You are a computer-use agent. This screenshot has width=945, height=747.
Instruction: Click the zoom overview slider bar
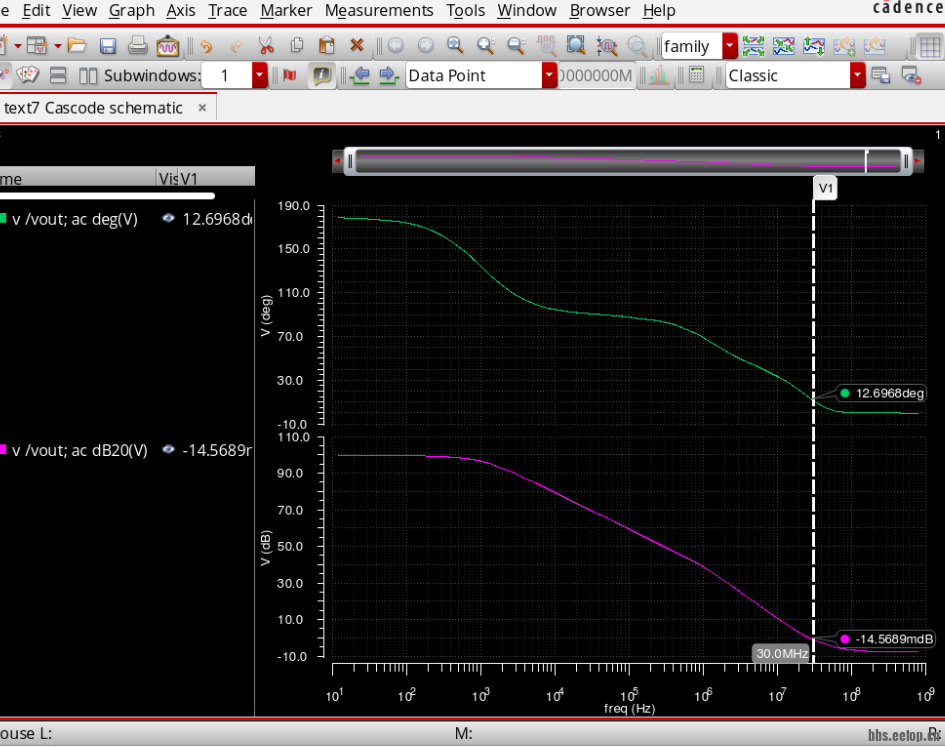click(628, 161)
